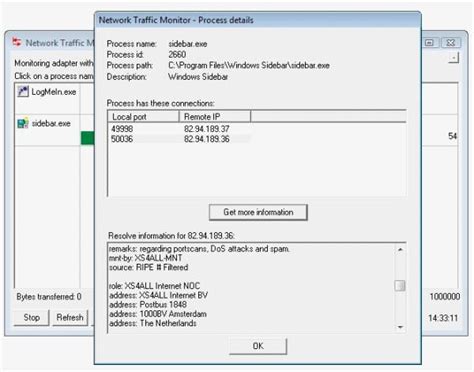Click the Network Traffic Monitor app icon
This screenshot has width=474, height=372.
(x=17, y=42)
